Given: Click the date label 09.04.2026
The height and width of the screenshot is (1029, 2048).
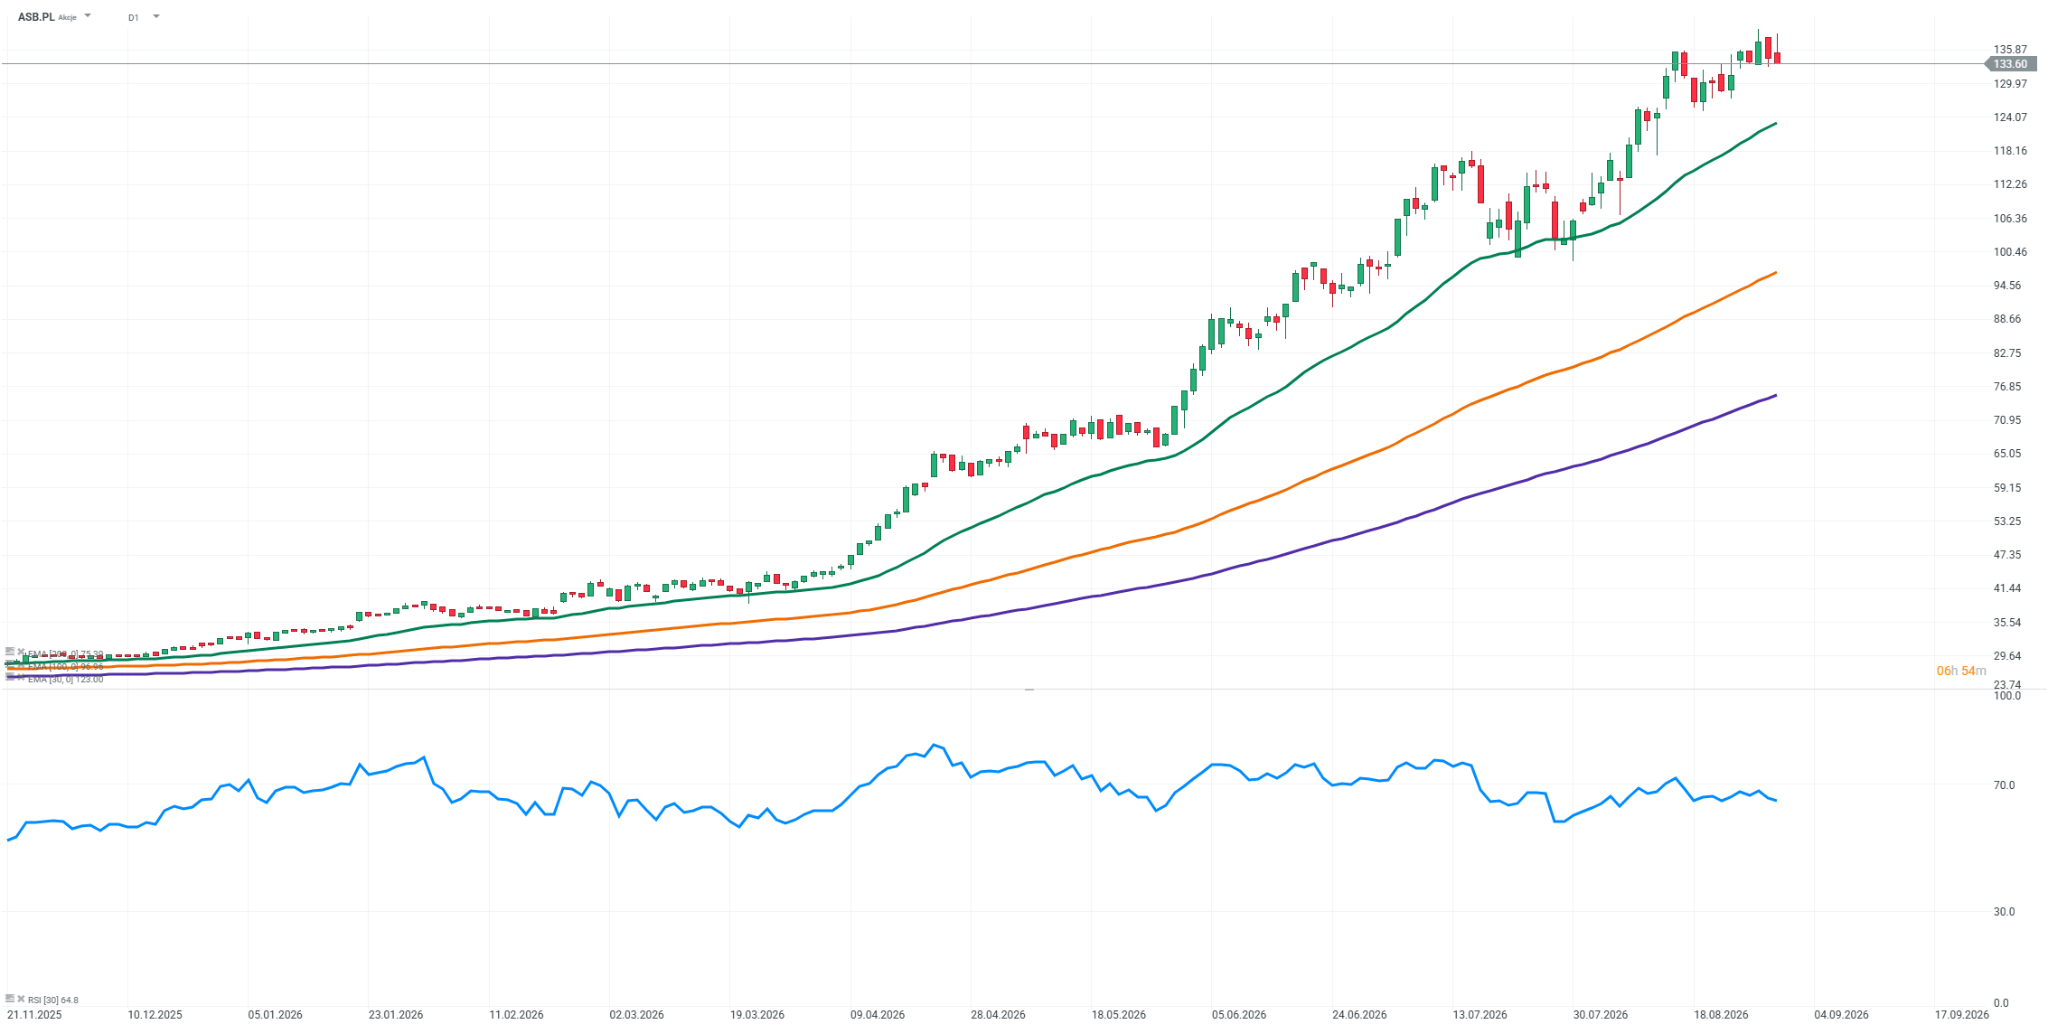Looking at the screenshot, I should tap(878, 1014).
